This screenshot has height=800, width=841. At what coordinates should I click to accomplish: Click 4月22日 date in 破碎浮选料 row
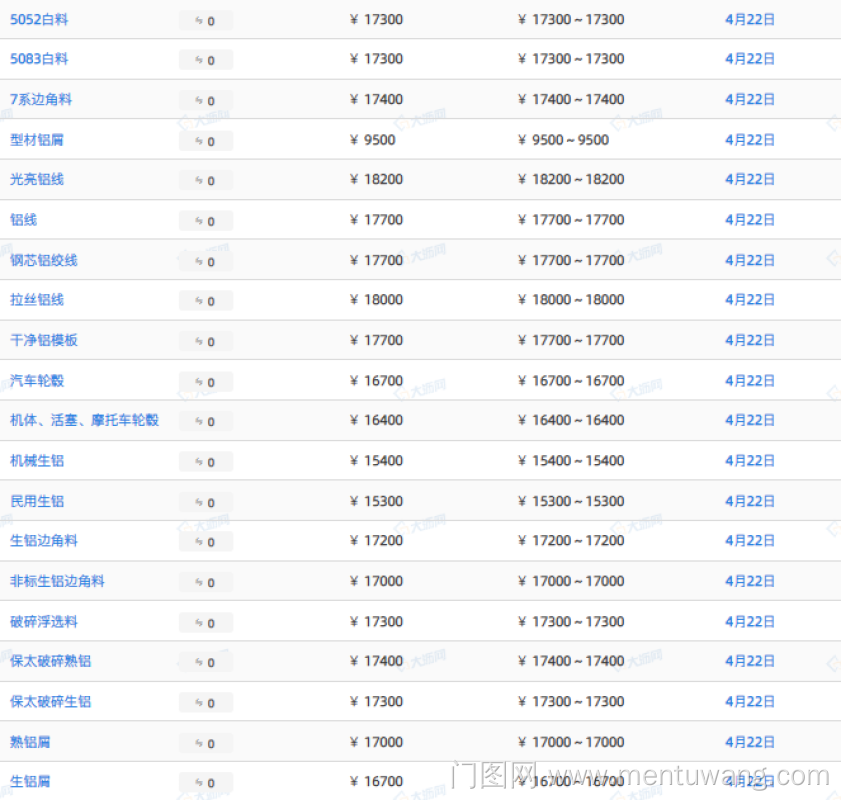tap(749, 621)
